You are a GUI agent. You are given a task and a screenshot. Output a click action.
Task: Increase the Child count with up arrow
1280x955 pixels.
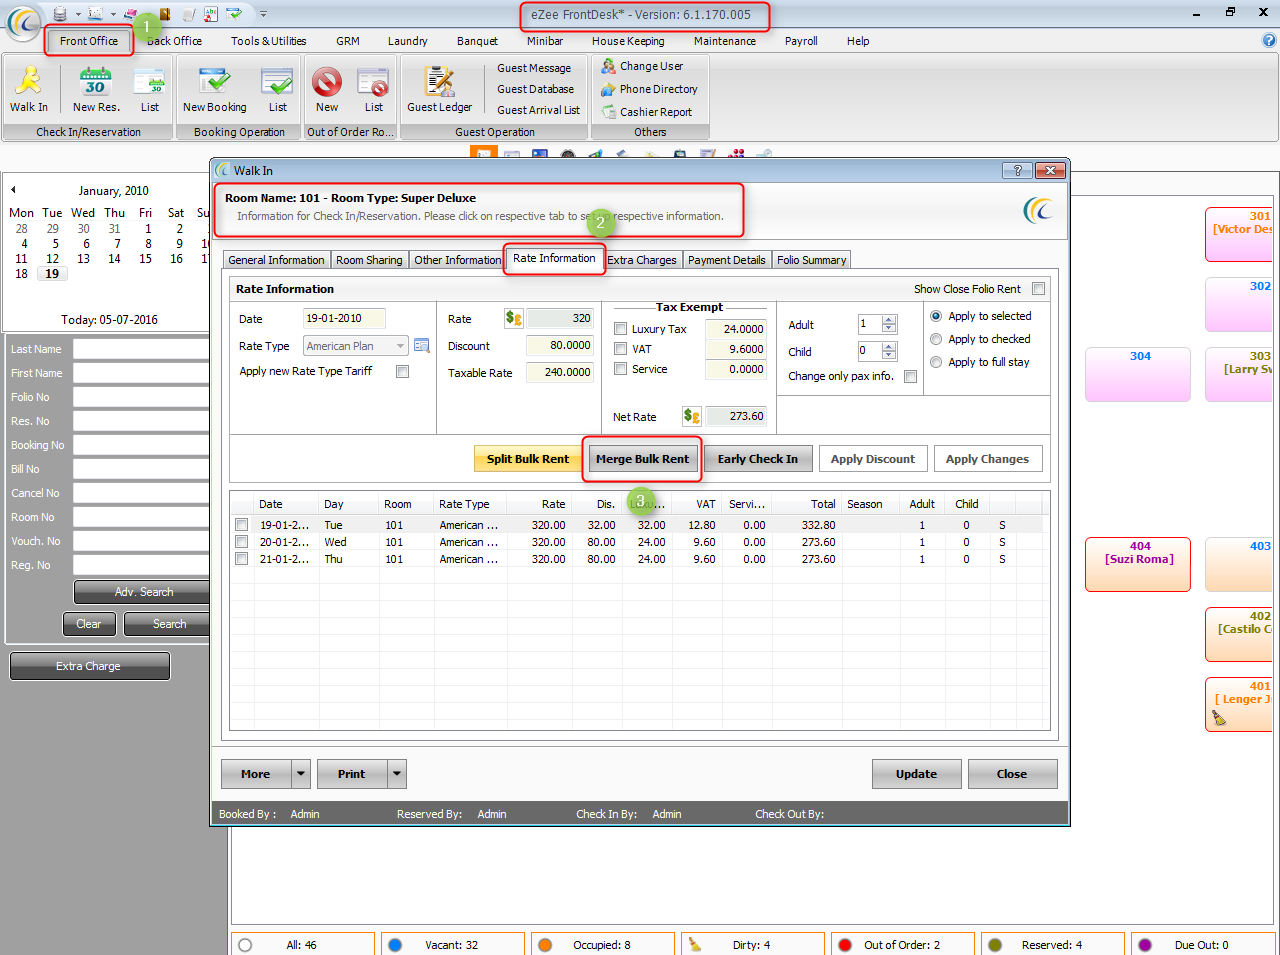tap(889, 346)
